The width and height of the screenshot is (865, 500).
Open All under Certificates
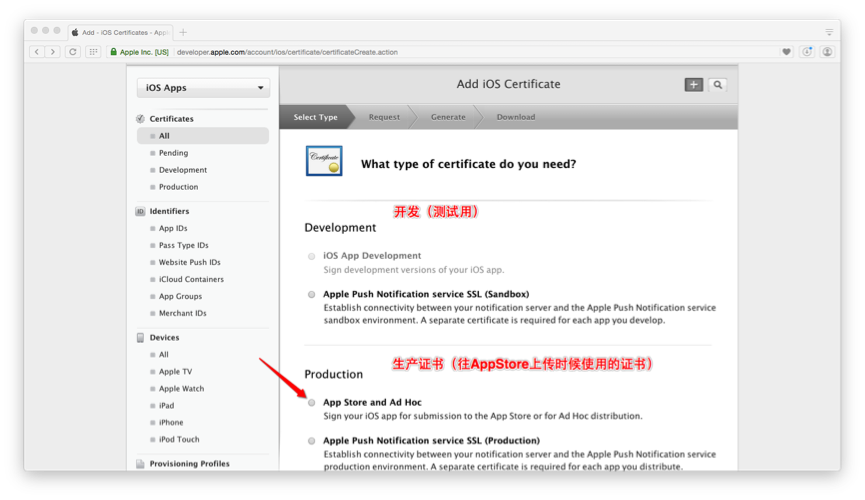point(203,136)
